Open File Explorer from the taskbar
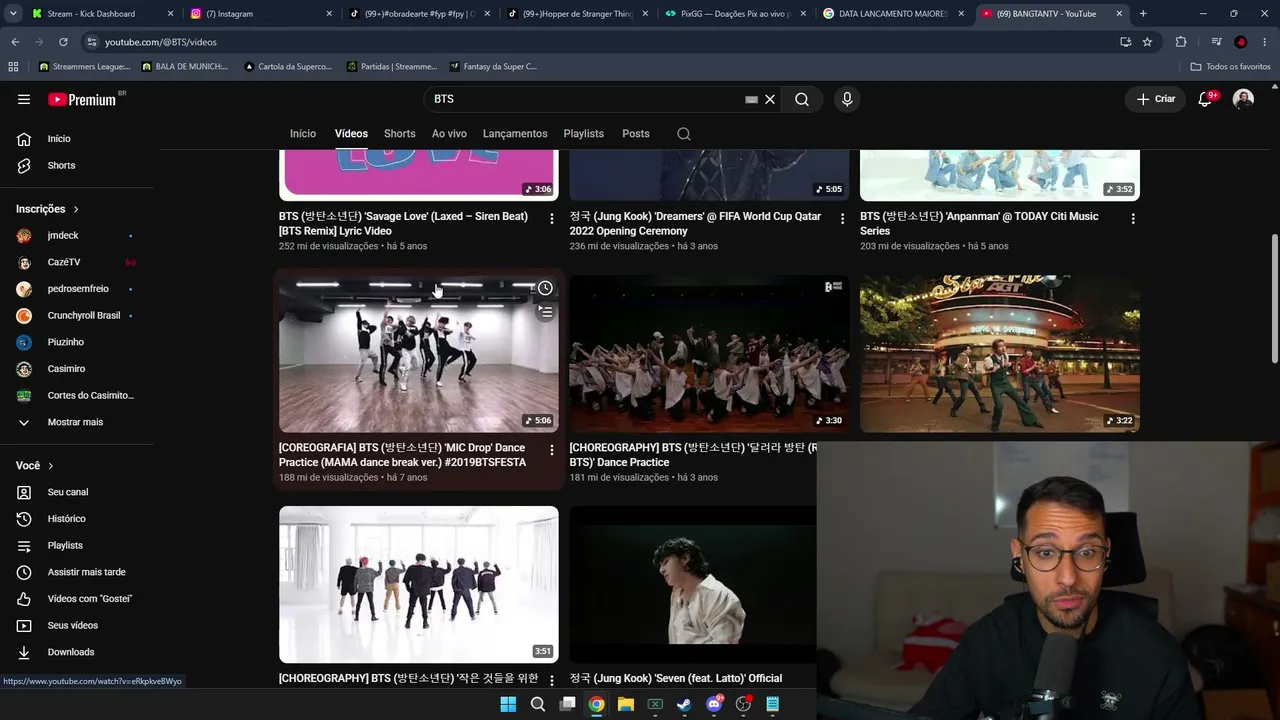The image size is (1280, 720). [x=626, y=704]
